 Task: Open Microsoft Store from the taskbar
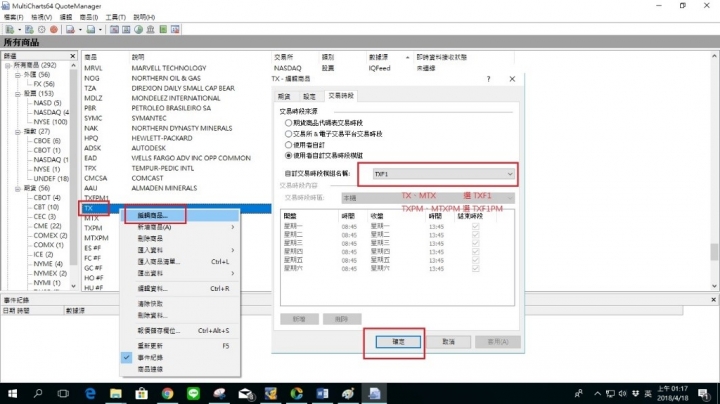[x=141, y=393]
